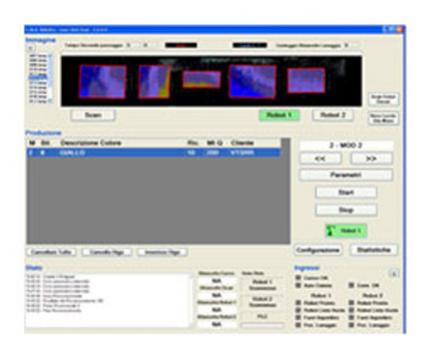Viewport: 430px width, 360px height.
Task: Click the previous model << button
Action: (x=320, y=159)
